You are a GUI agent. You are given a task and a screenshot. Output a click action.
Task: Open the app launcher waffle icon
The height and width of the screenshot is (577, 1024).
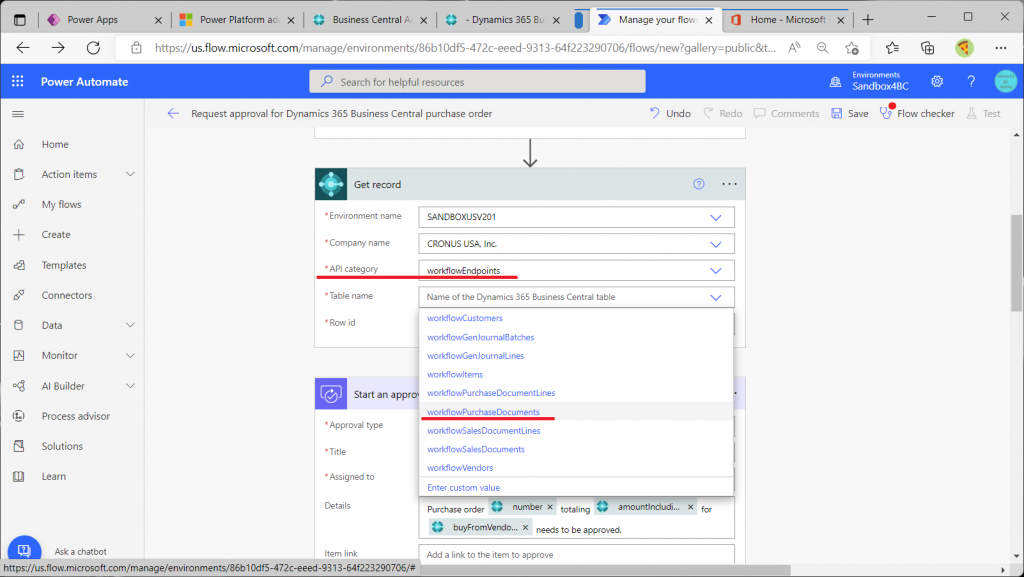tap(18, 82)
